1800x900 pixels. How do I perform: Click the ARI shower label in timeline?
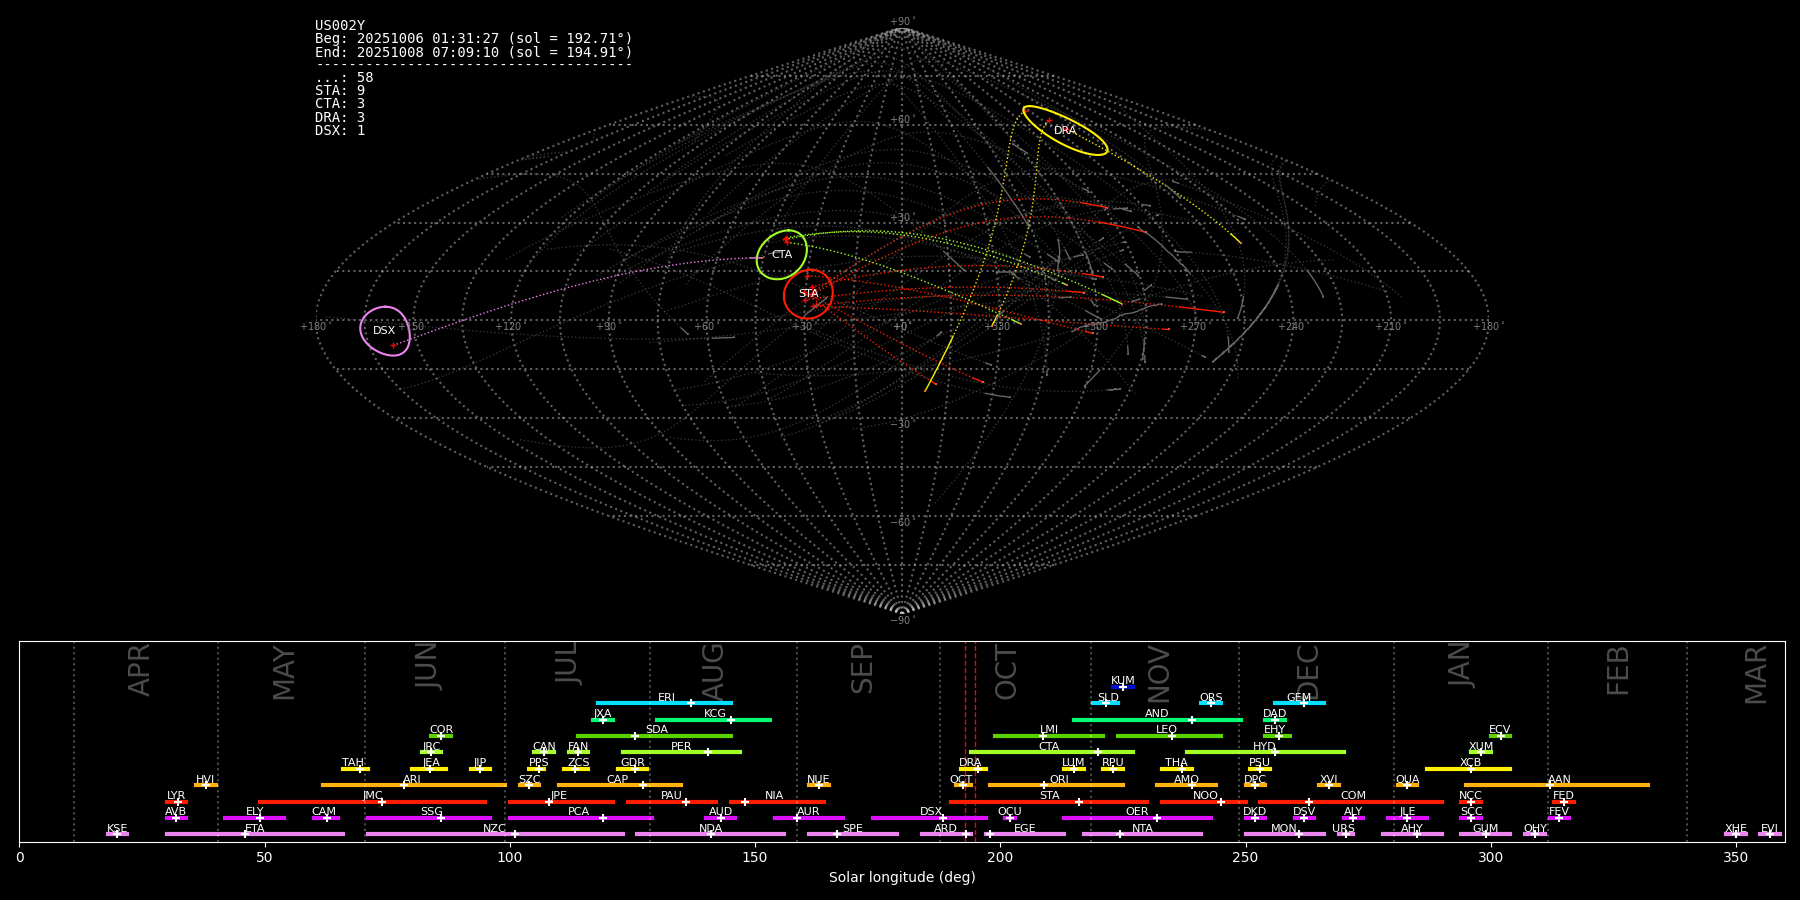(x=412, y=780)
